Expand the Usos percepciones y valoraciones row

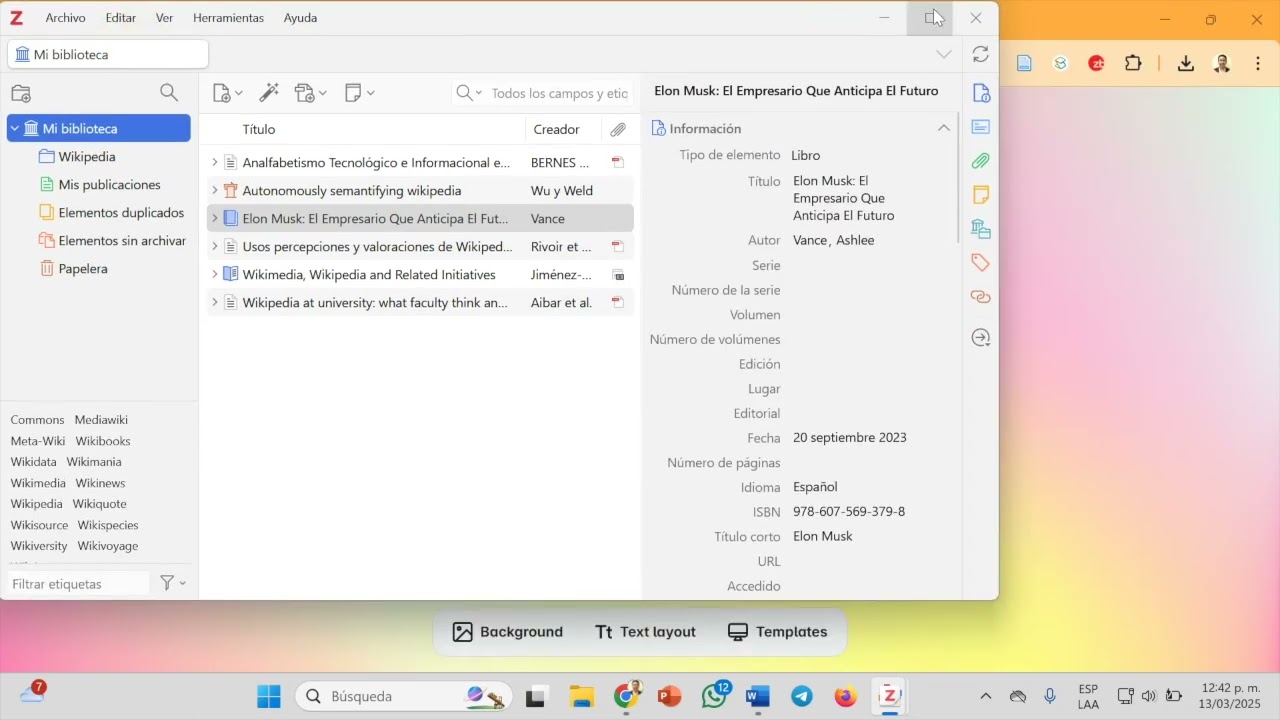click(x=214, y=246)
